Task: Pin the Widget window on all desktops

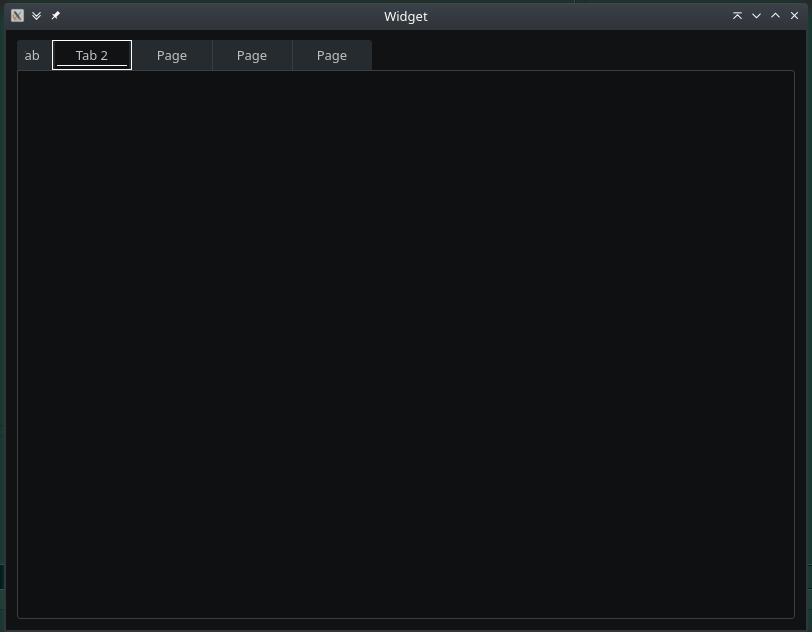Action: [56, 16]
